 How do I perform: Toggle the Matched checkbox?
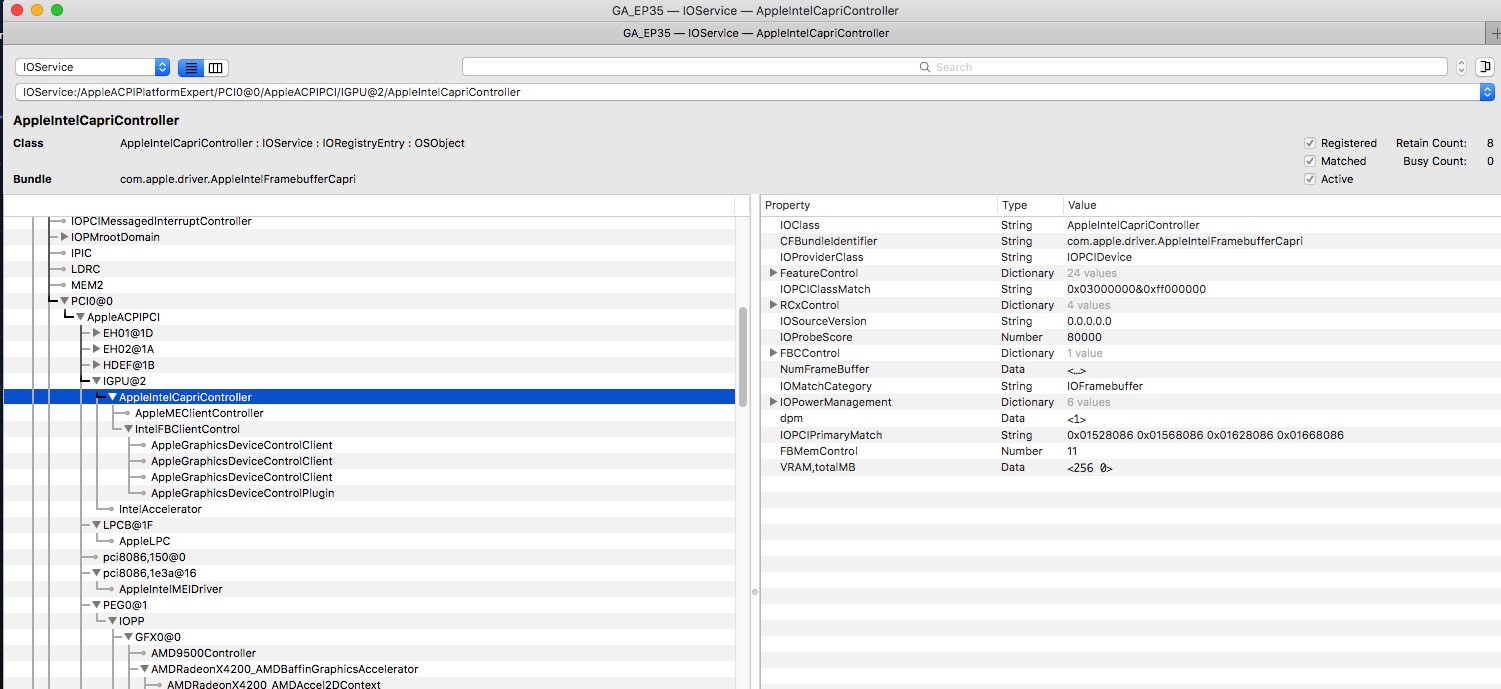click(x=1310, y=161)
